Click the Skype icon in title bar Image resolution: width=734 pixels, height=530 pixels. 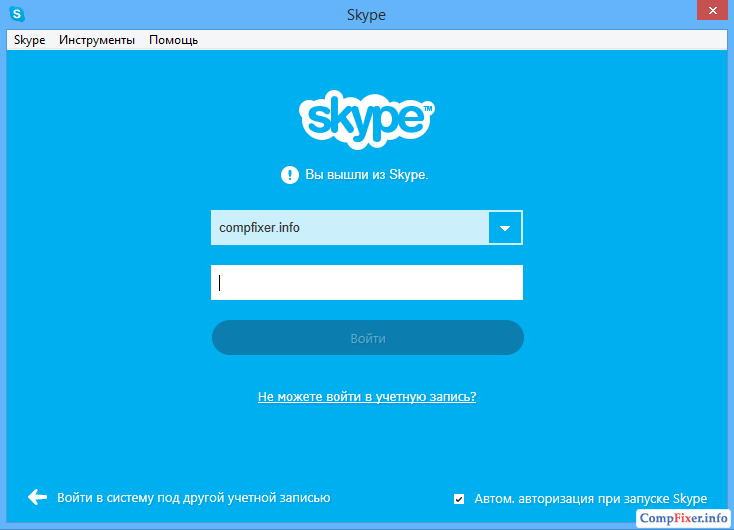(17, 14)
